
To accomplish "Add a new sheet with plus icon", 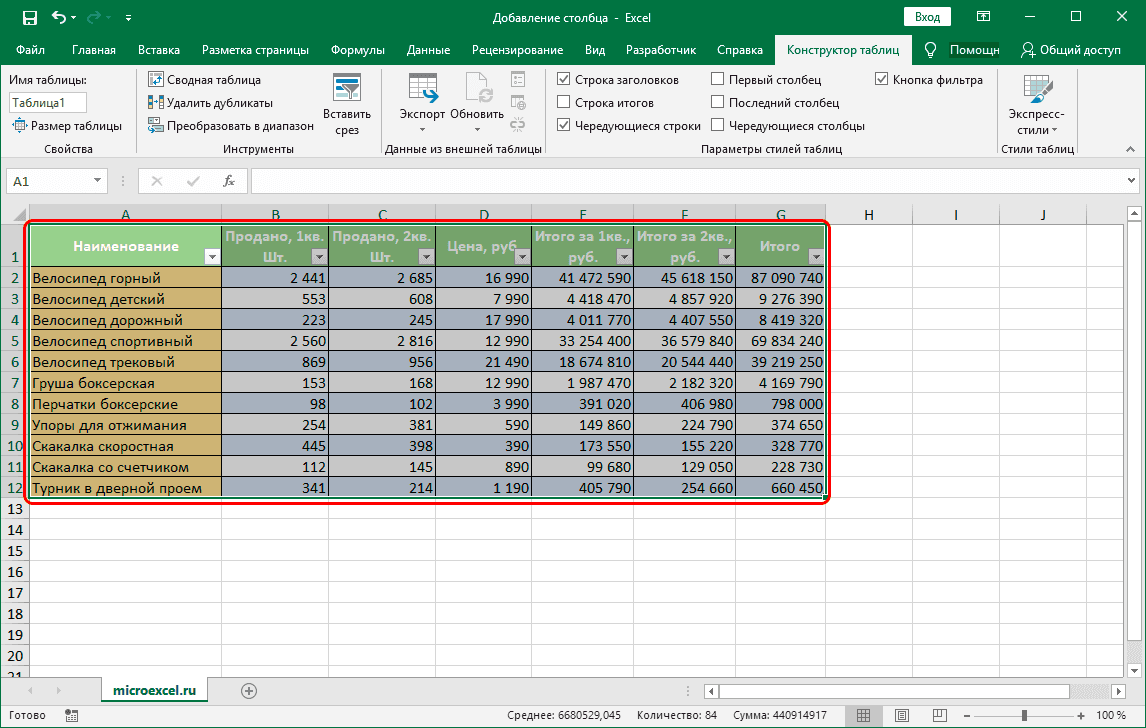I will 249,690.
